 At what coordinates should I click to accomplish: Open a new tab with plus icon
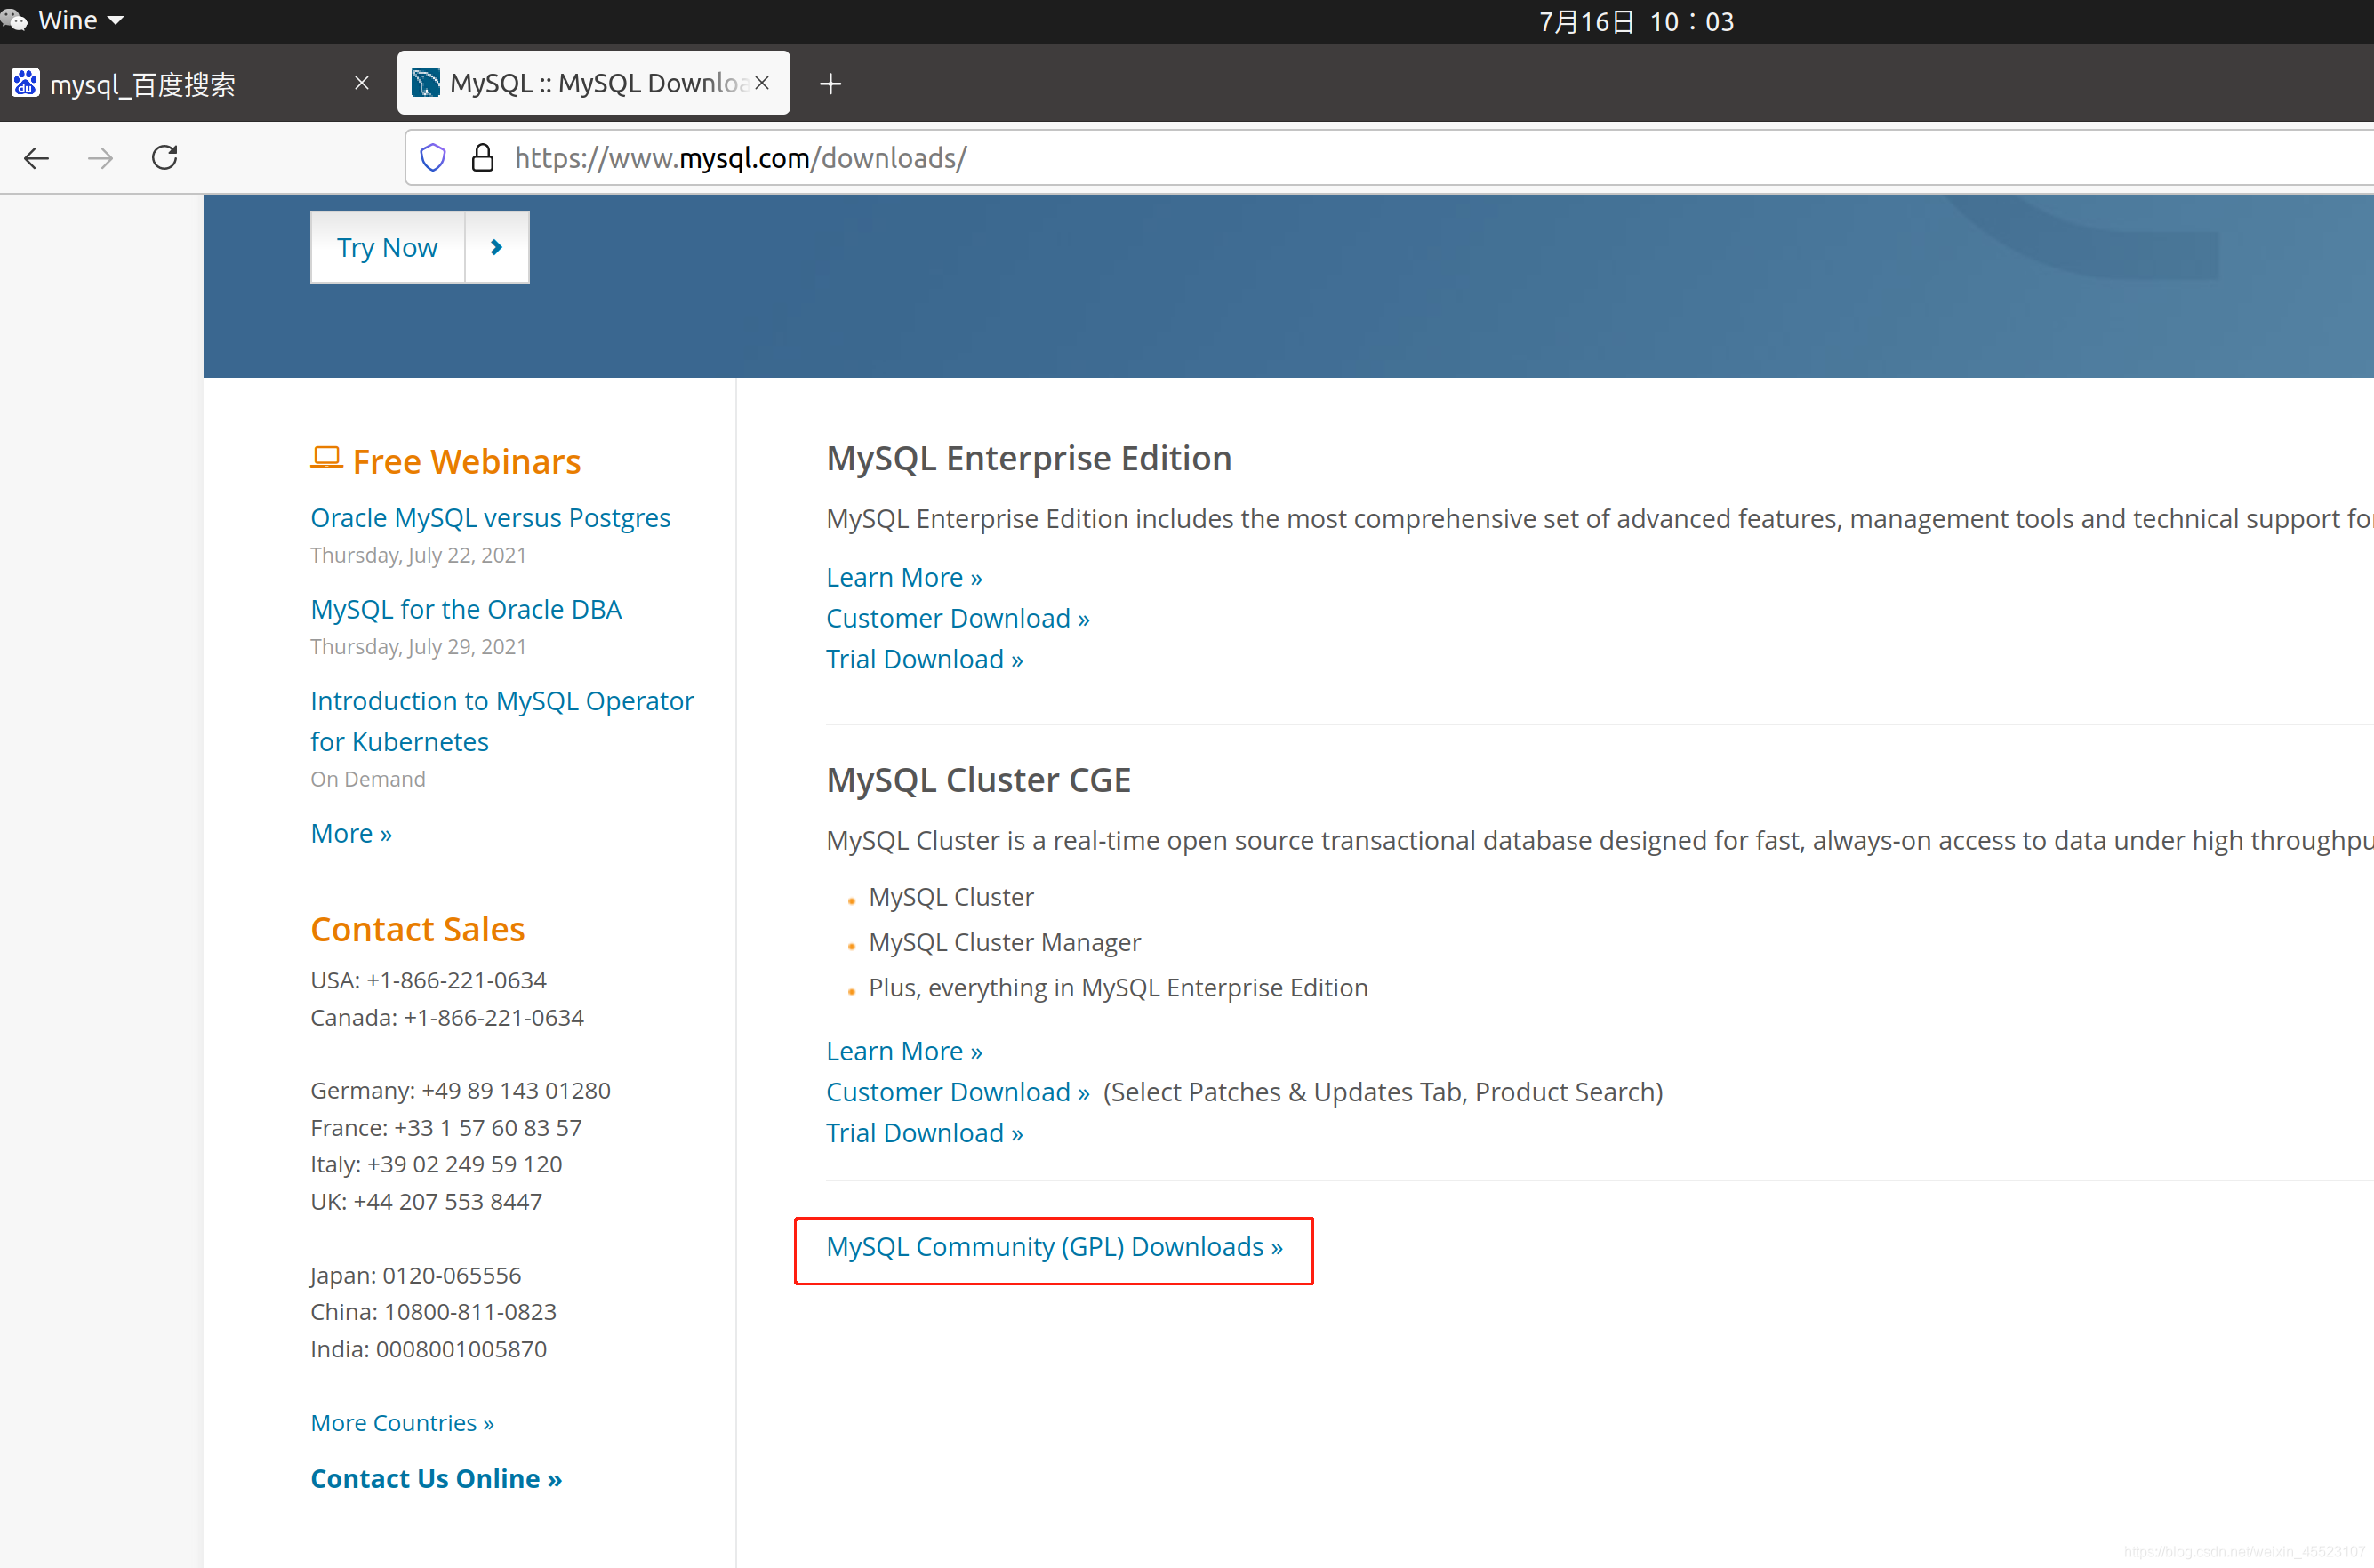(830, 84)
